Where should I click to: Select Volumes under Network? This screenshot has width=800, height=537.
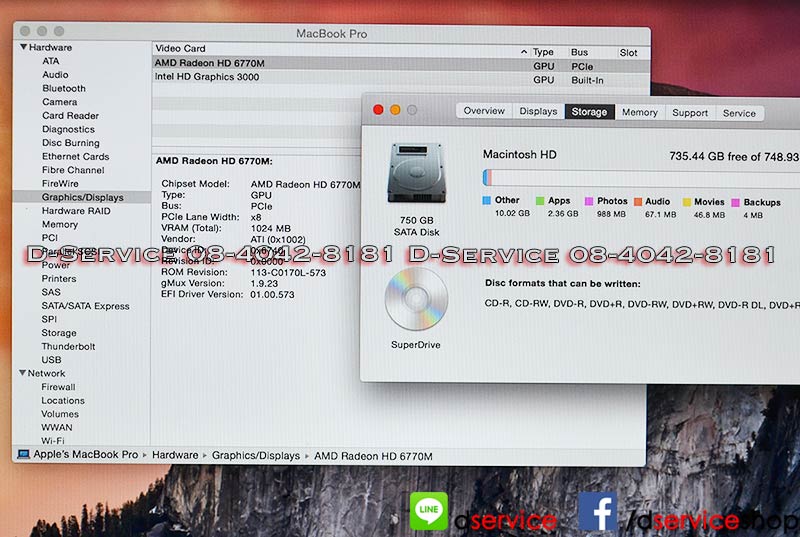coord(60,414)
